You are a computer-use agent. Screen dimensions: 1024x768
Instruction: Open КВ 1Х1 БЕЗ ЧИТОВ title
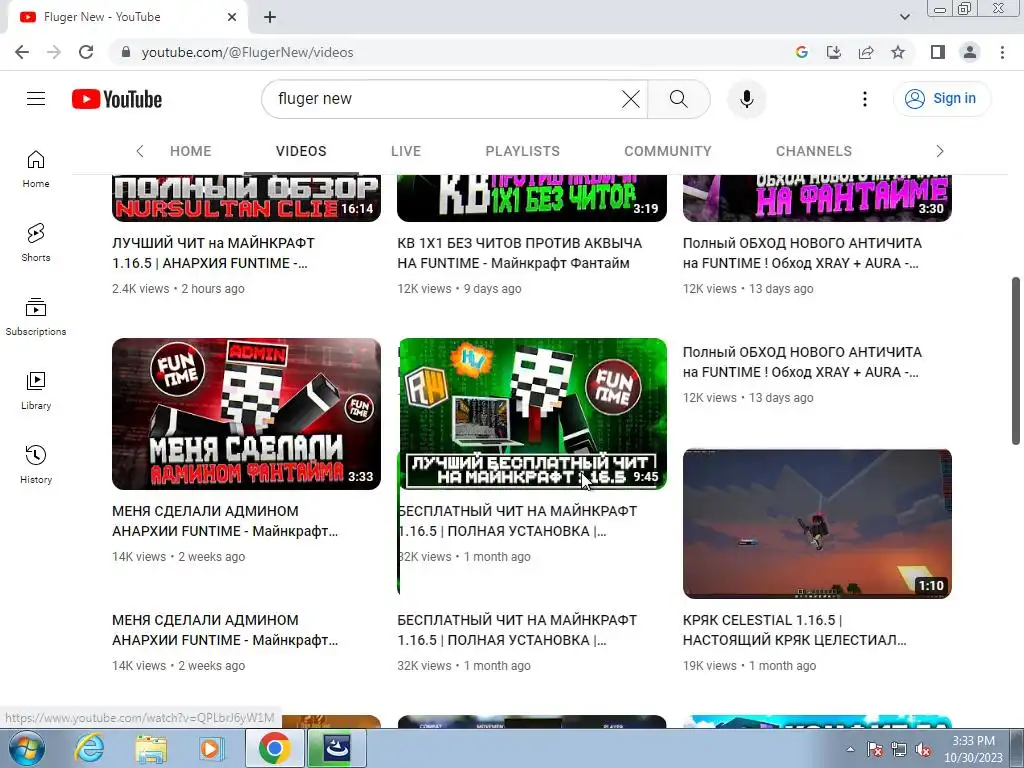(x=520, y=253)
